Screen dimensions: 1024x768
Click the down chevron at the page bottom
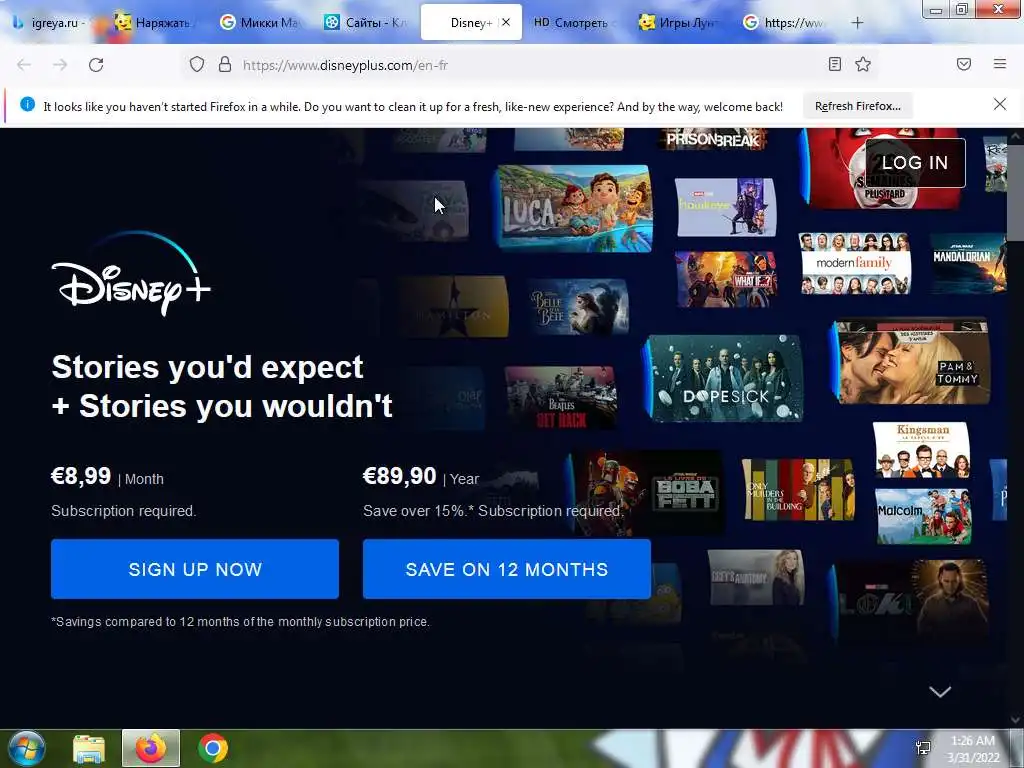(x=940, y=692)
